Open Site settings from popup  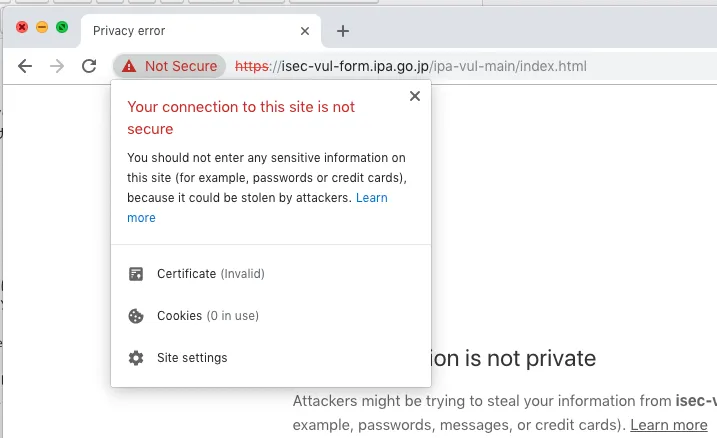(192, 358)
